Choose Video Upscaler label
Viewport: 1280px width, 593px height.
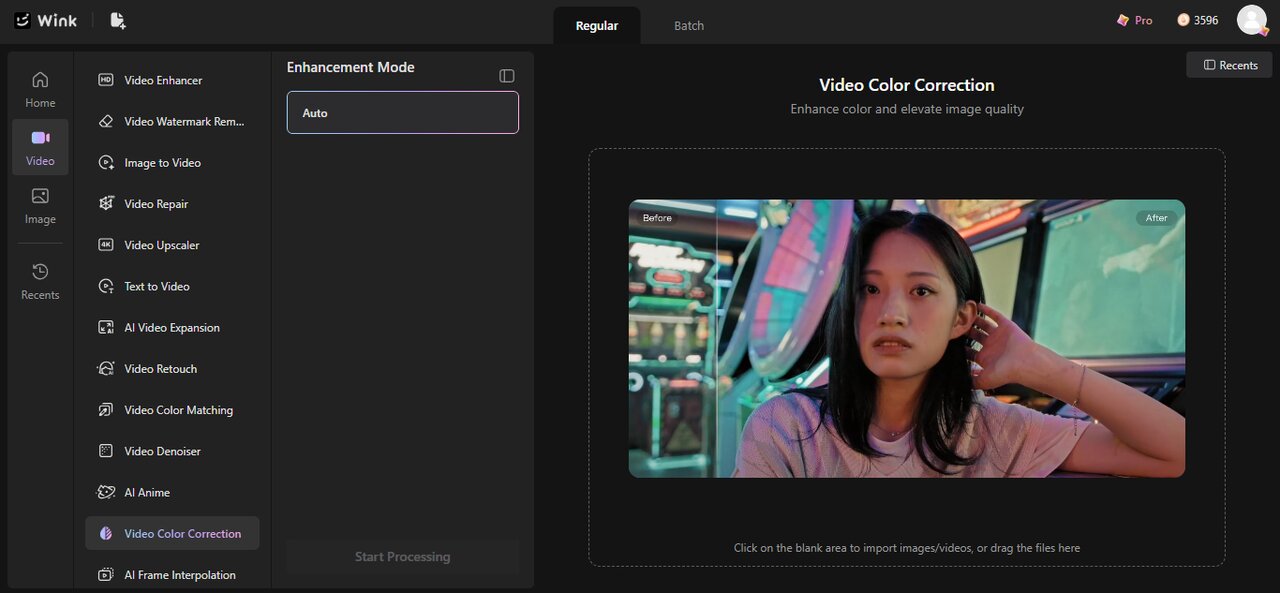tap(162, 245)
